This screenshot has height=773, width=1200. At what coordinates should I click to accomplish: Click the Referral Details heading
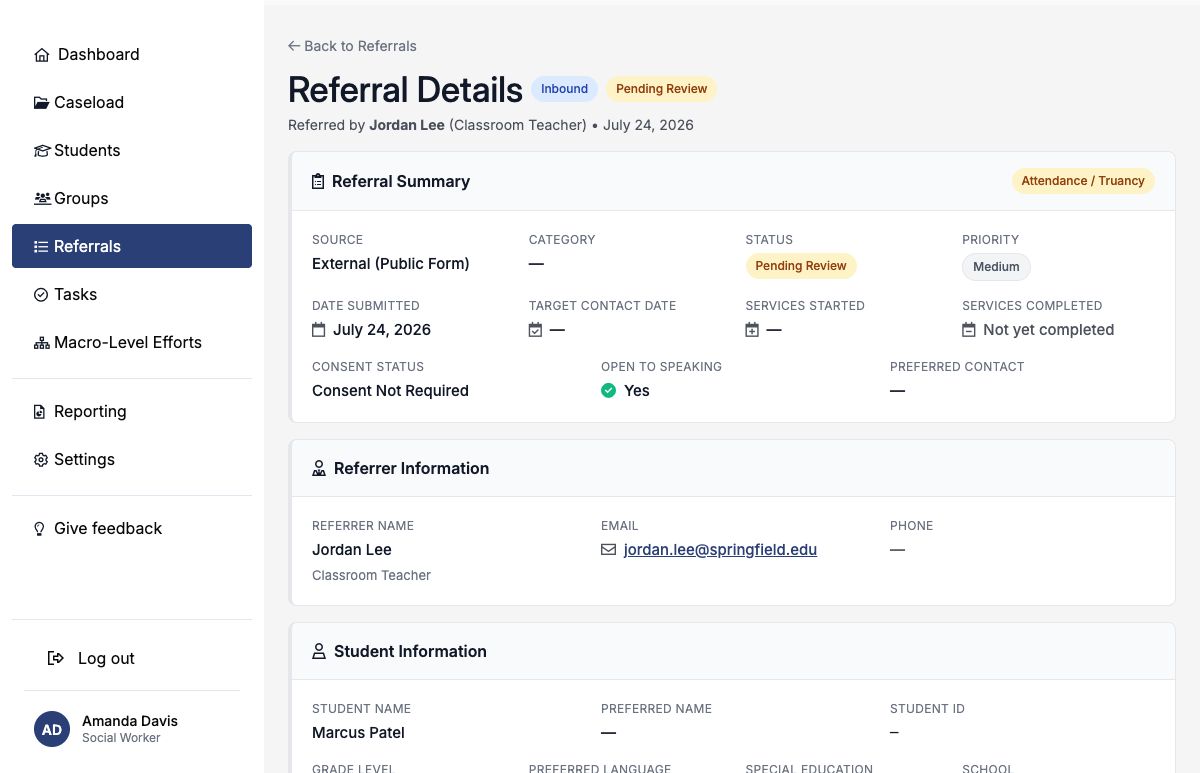405,90
